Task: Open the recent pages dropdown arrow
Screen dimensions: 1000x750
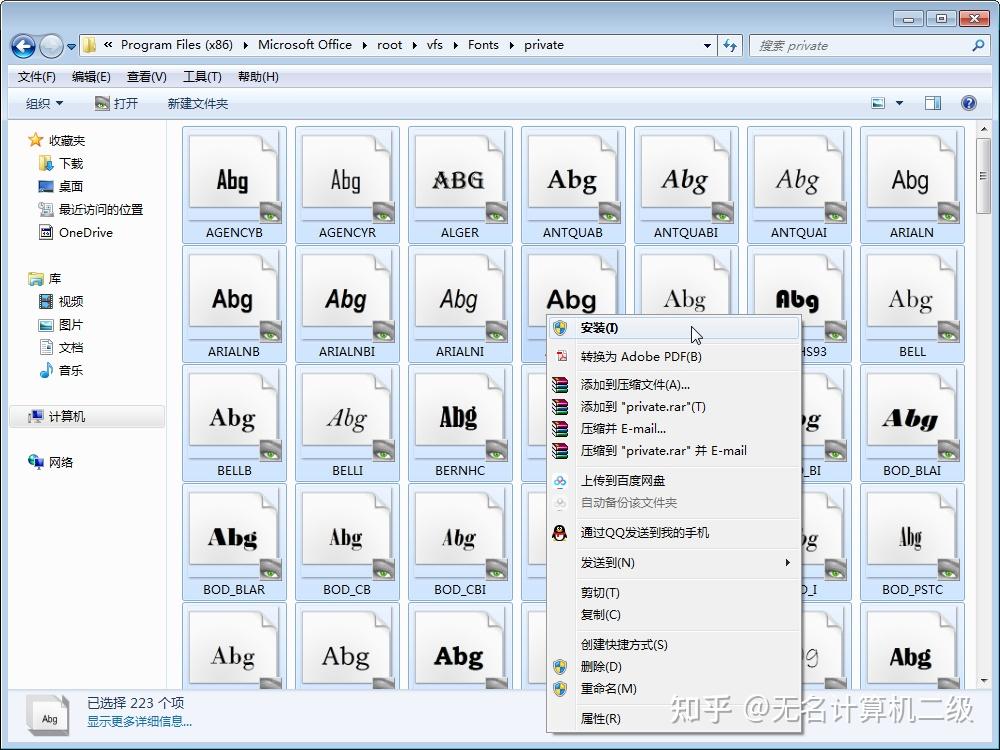Action: 71,47
